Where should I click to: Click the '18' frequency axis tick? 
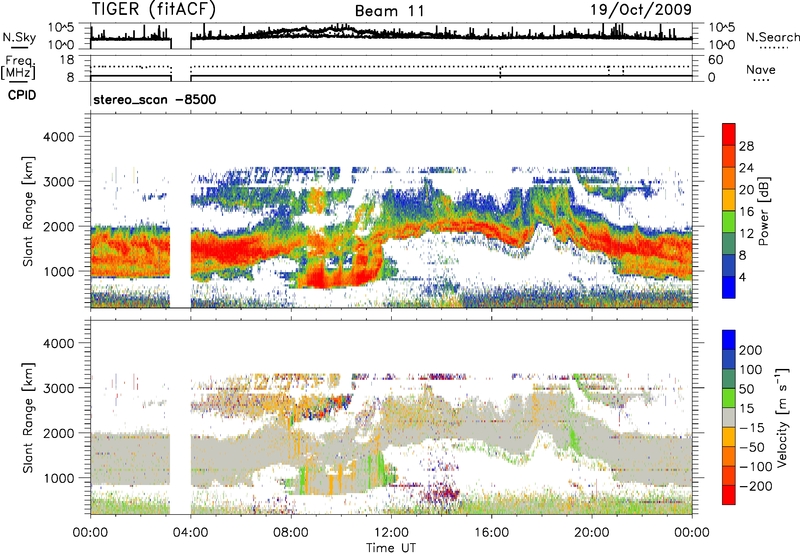click(x=67, y=59)
